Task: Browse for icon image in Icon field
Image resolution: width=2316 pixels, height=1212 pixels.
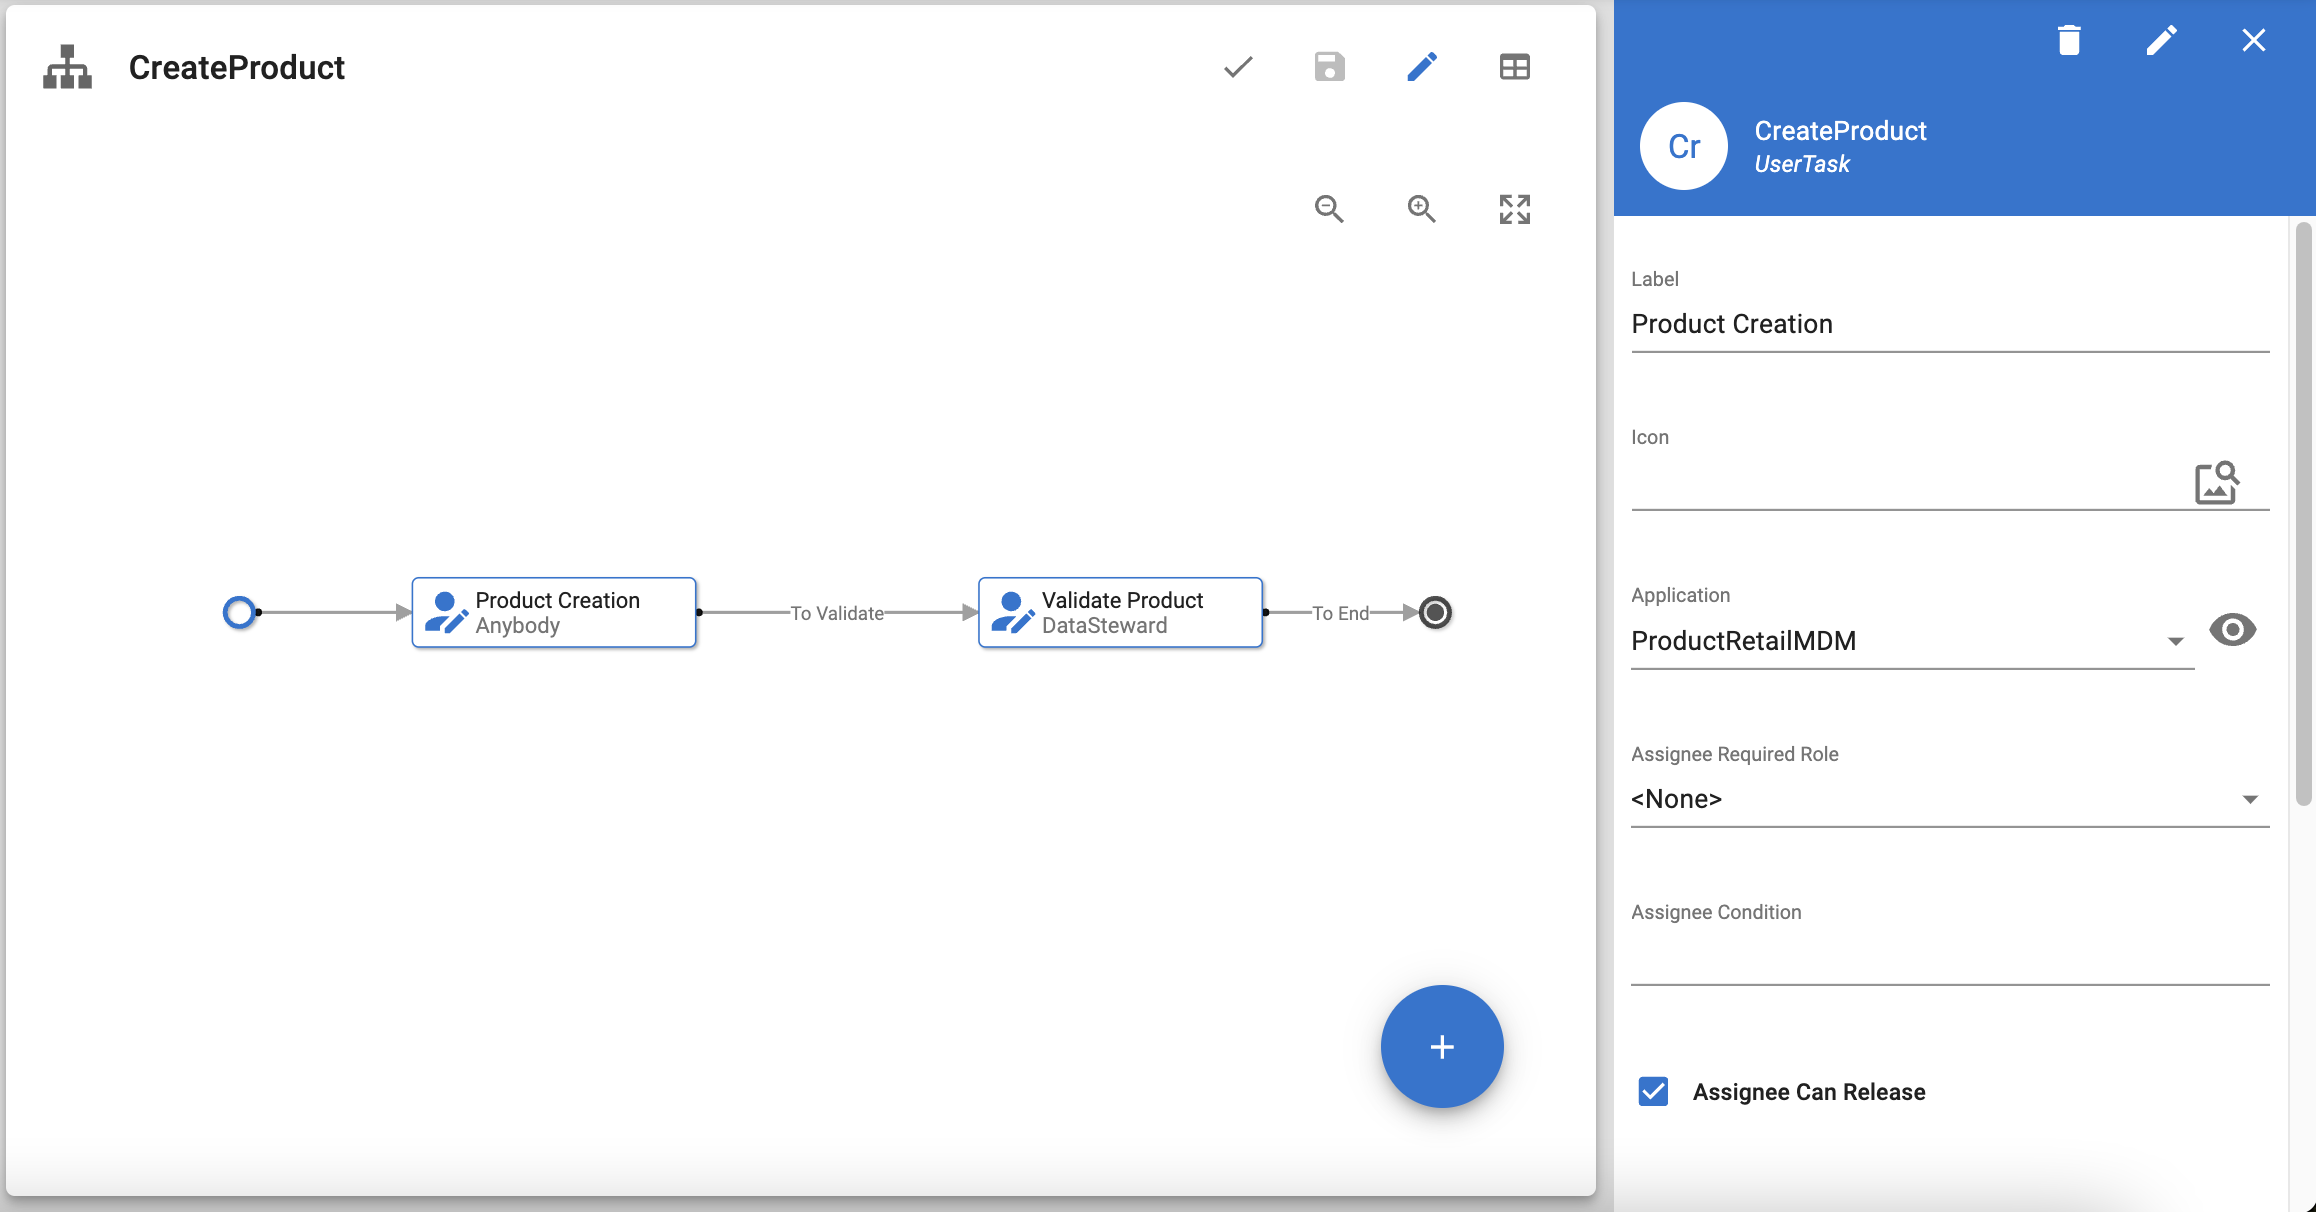Action: 2216,483
